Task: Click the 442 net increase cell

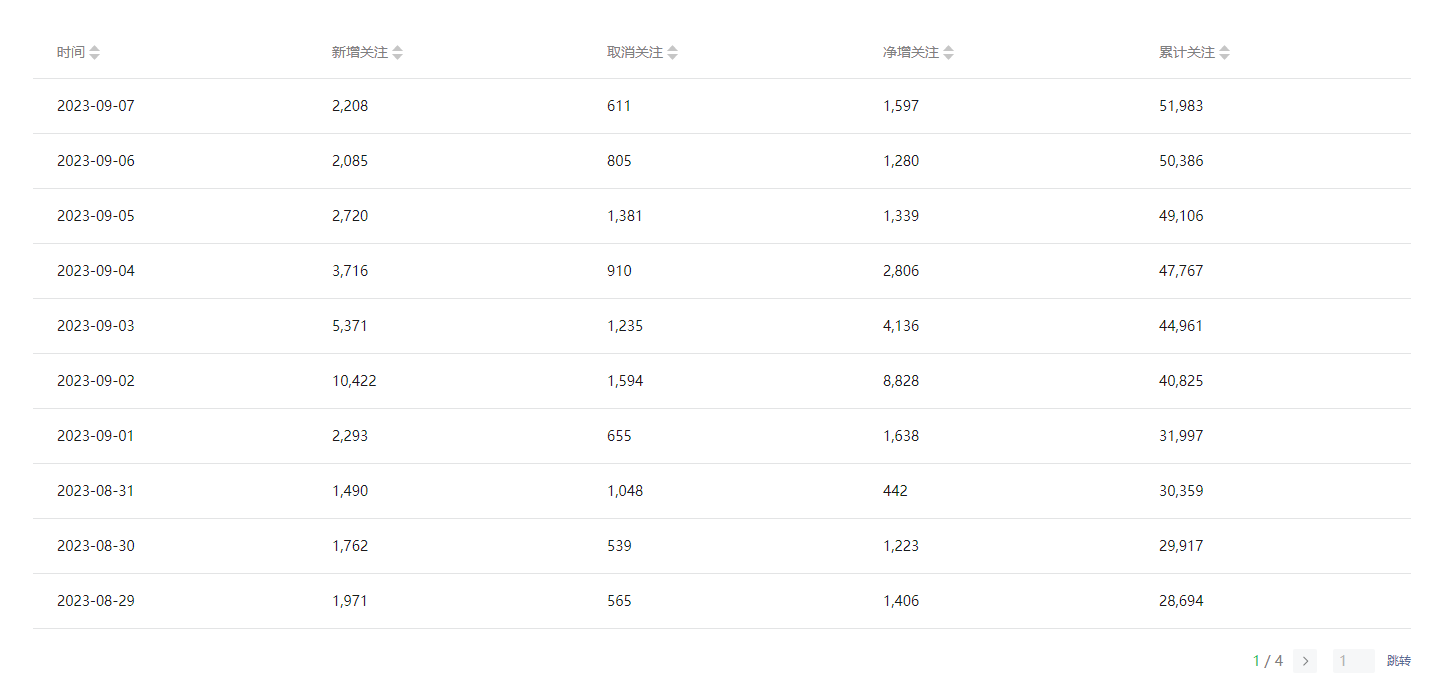Action: tap(896, 491)
